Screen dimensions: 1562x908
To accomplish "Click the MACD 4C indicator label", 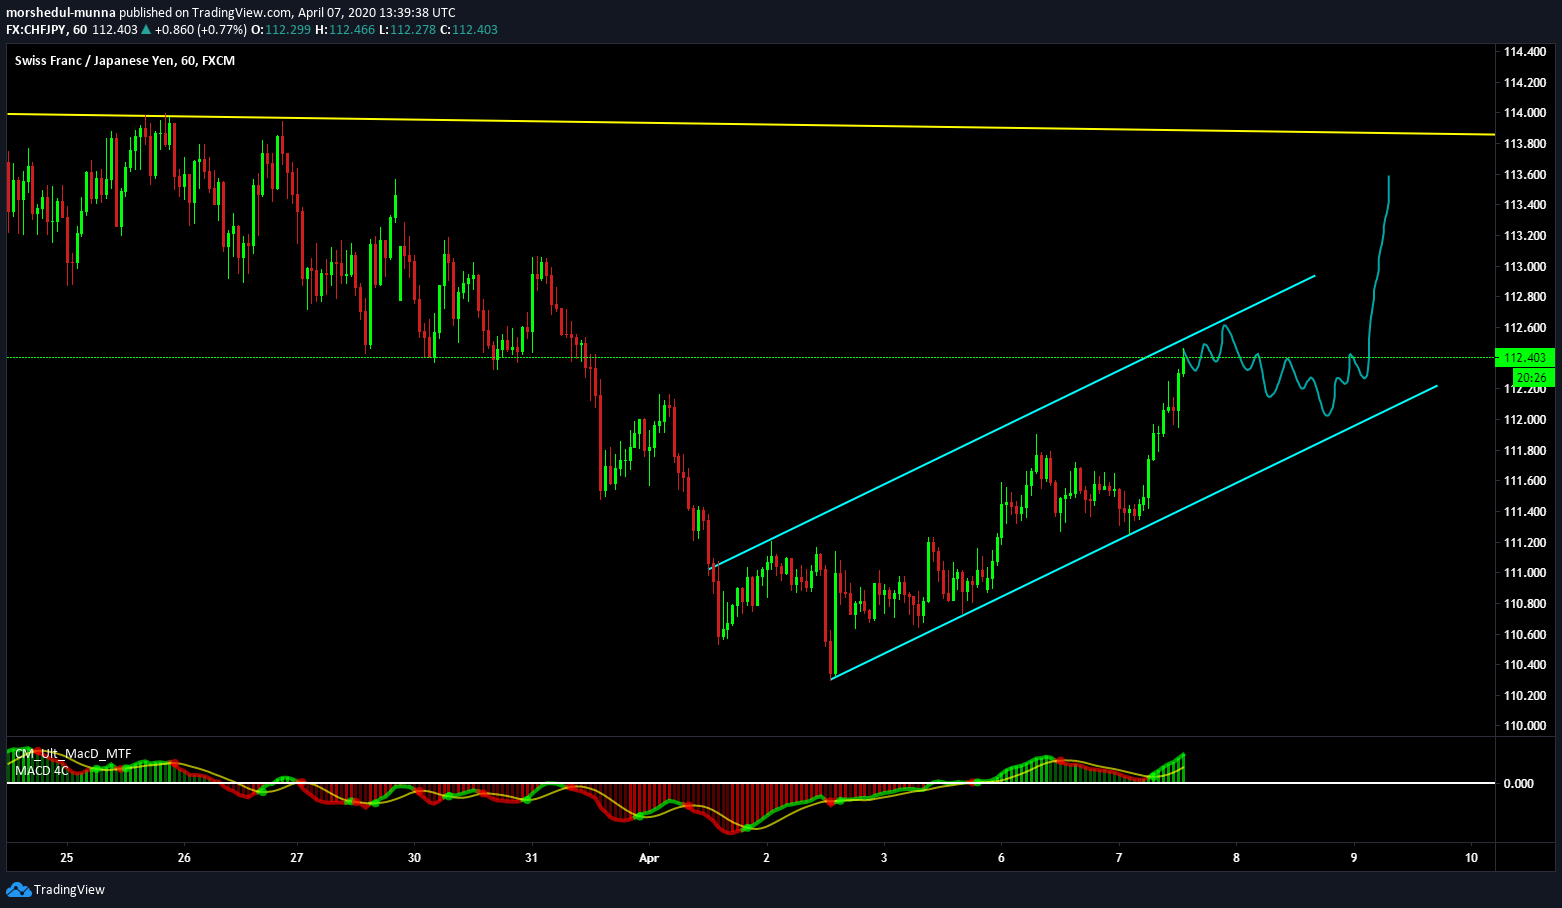I will tap(42, 771).
